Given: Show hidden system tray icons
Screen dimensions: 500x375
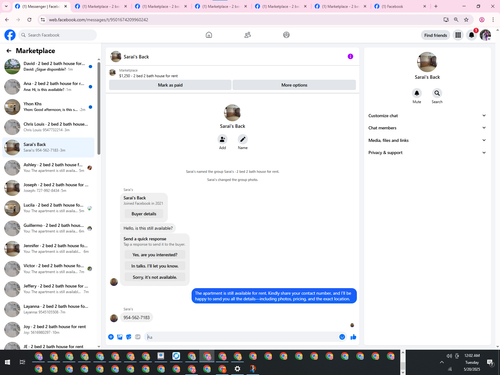Looking at the screenshot, I should [442, 362].
